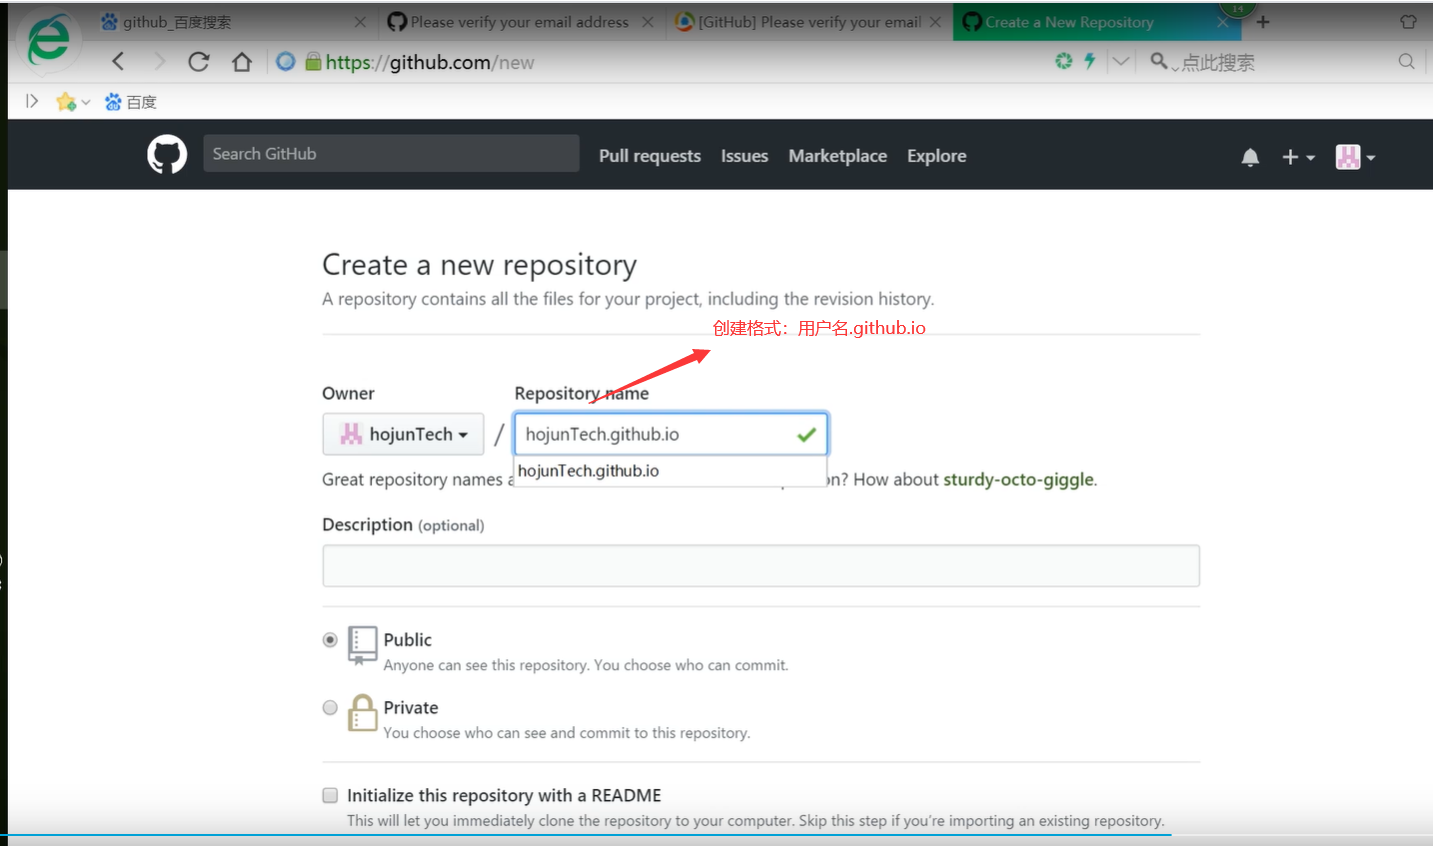Reload the page with refresh icon
Screen dimensions: 1433x846
pyautogui.click(x=199, y=62)
